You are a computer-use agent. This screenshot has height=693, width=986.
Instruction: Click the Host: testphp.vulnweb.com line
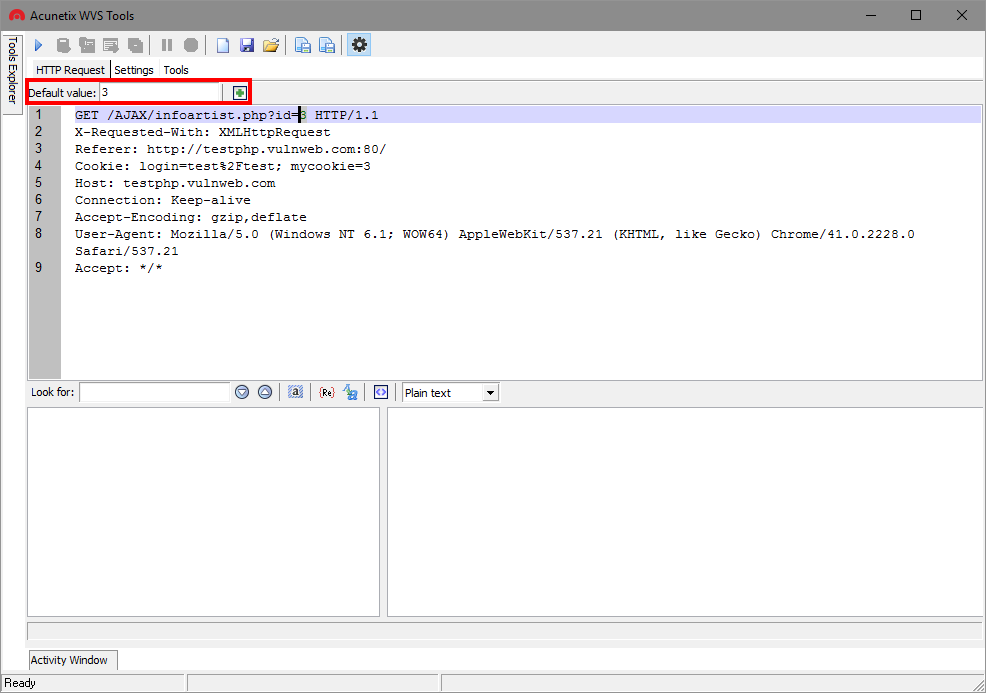click(175, 183)
